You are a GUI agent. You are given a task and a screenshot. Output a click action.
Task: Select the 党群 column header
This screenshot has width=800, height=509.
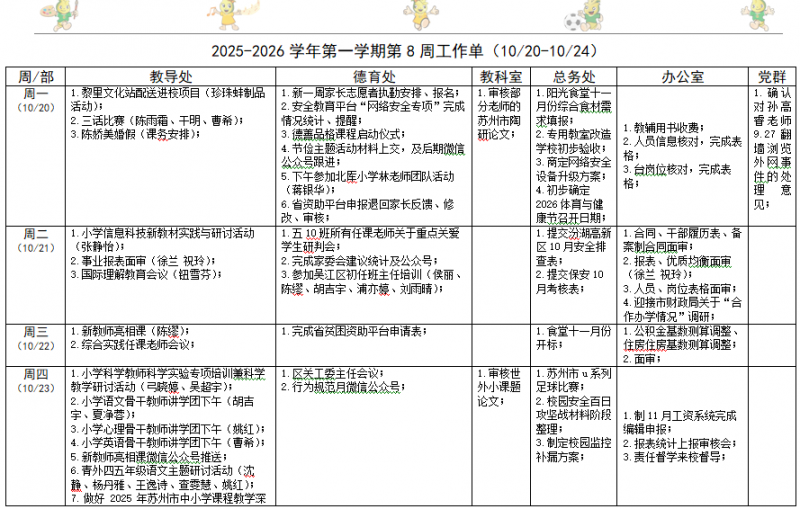(770, 76)
